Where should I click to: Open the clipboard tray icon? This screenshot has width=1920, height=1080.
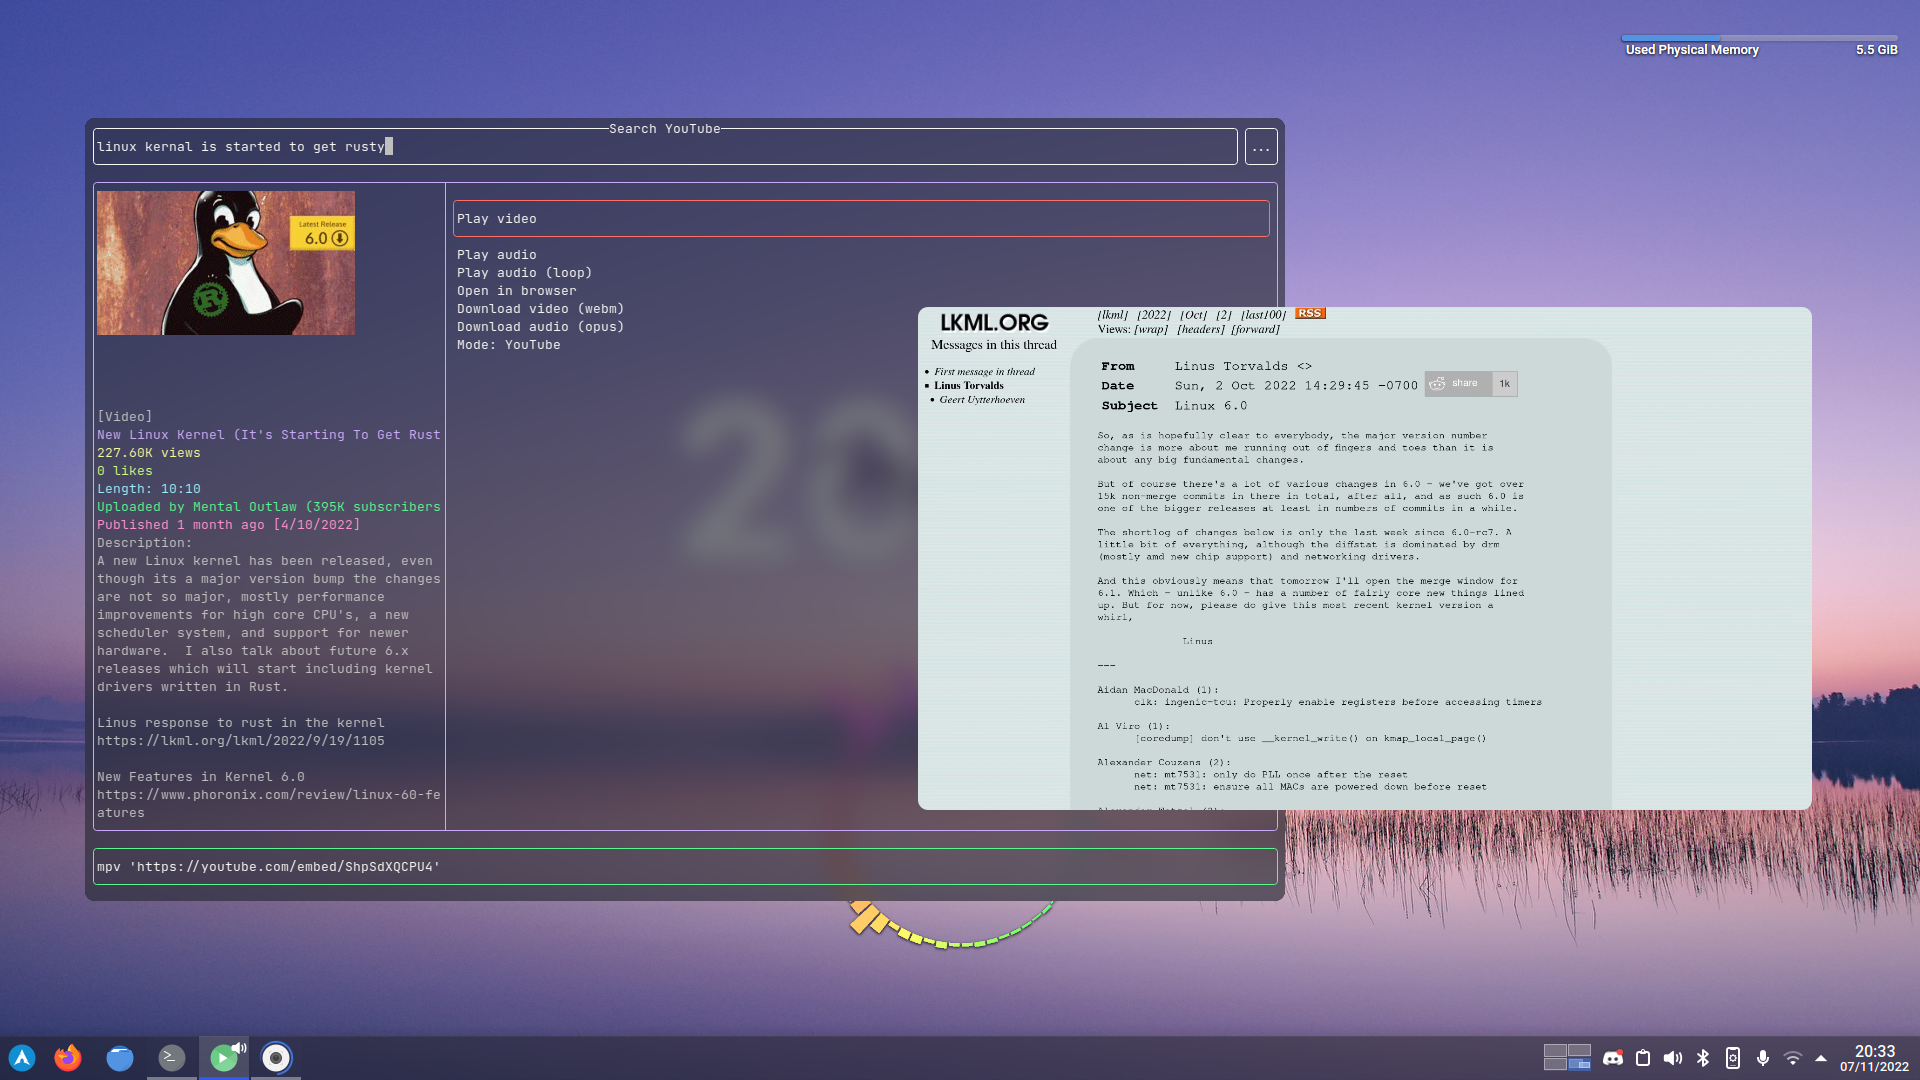(1643, 1058)
